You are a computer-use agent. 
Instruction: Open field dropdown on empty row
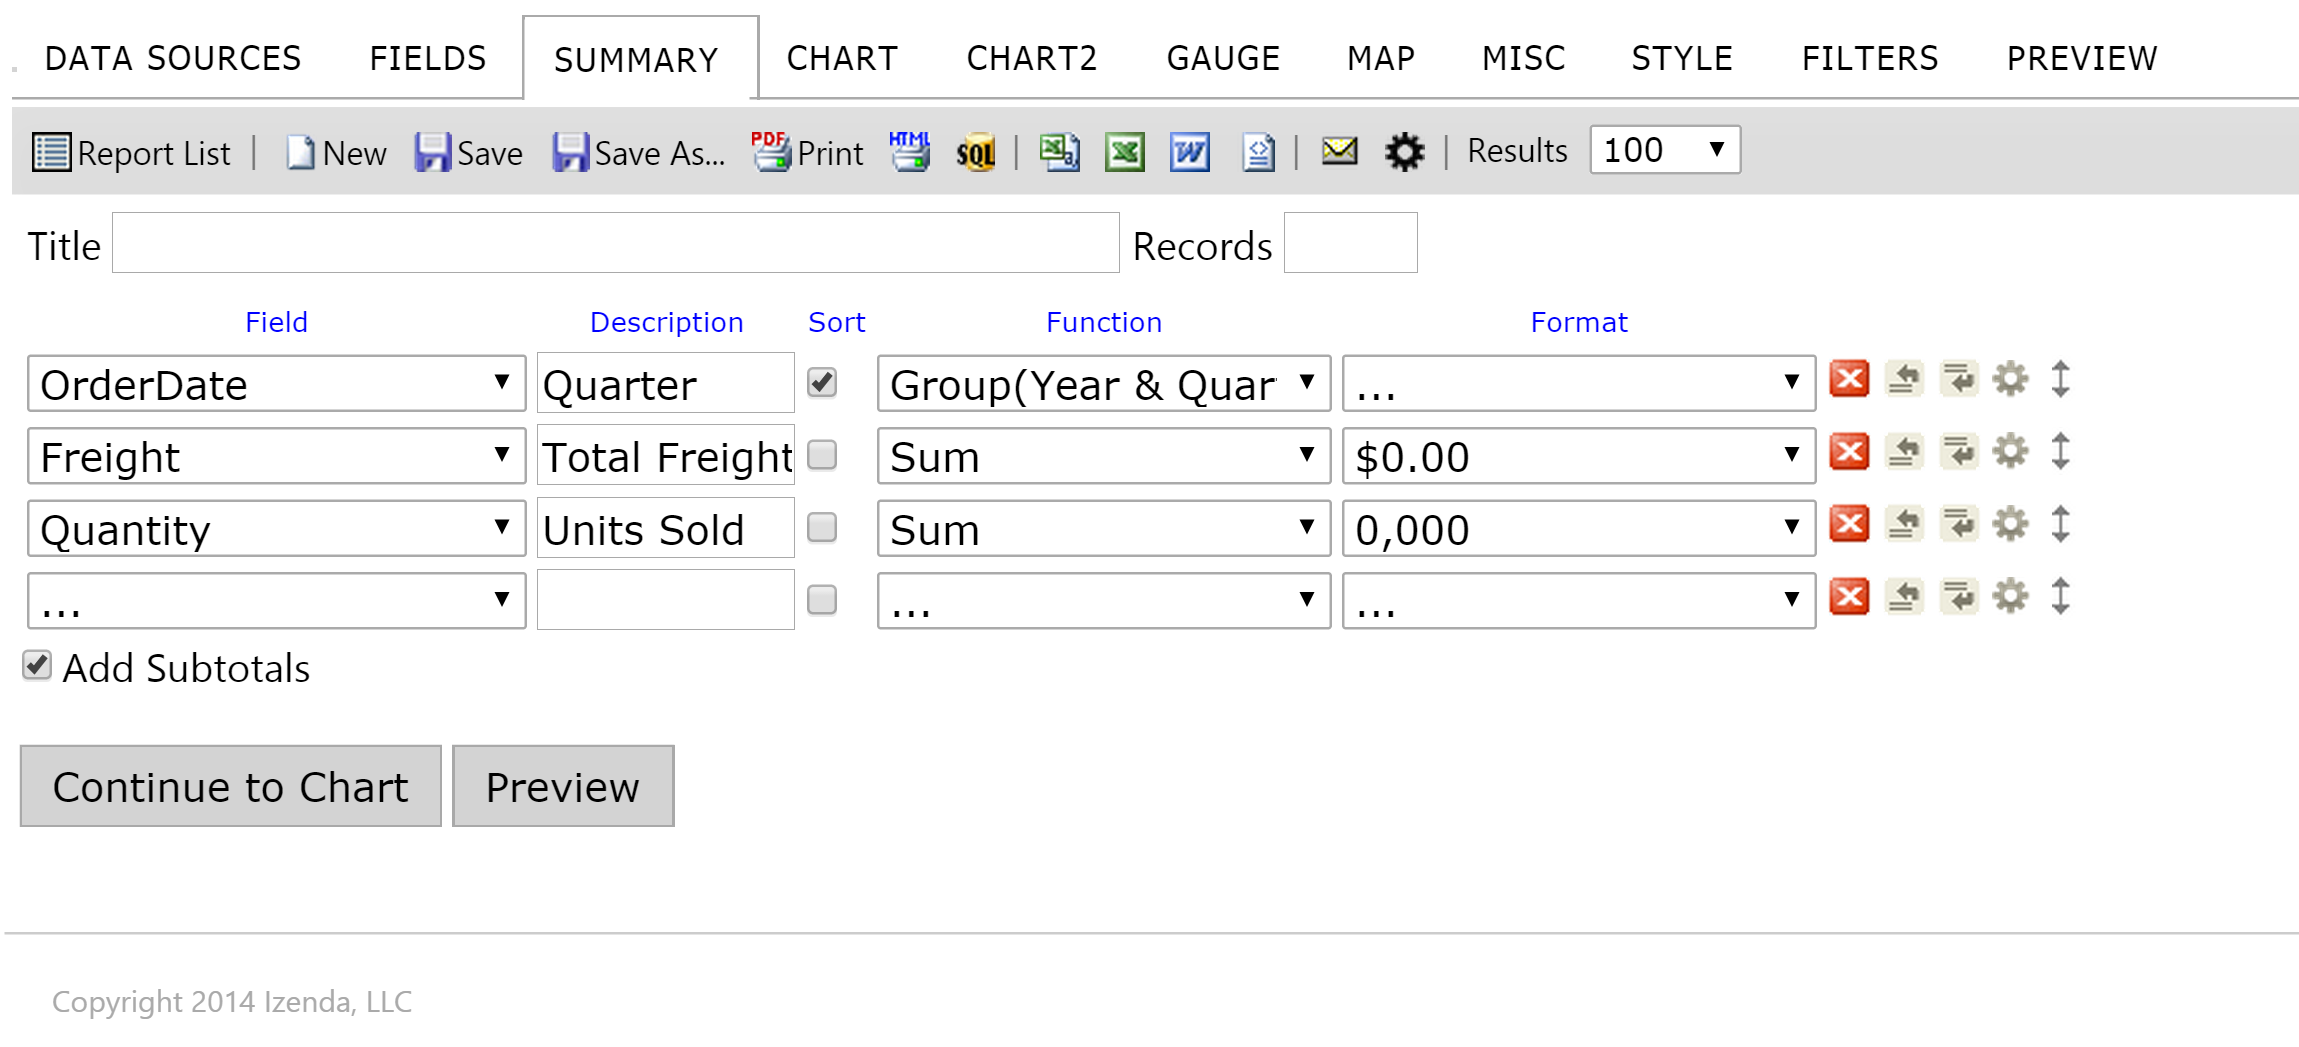[x=276, y=600]
